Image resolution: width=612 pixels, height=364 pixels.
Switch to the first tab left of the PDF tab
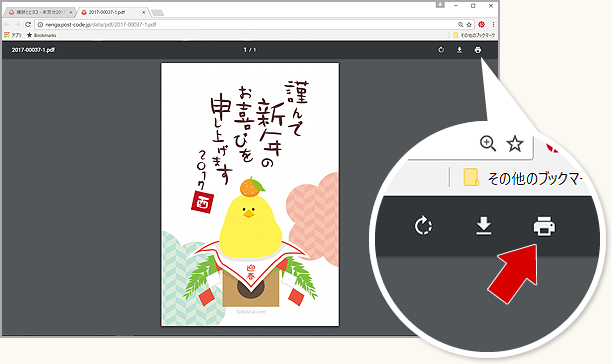(x=40, y=12)
